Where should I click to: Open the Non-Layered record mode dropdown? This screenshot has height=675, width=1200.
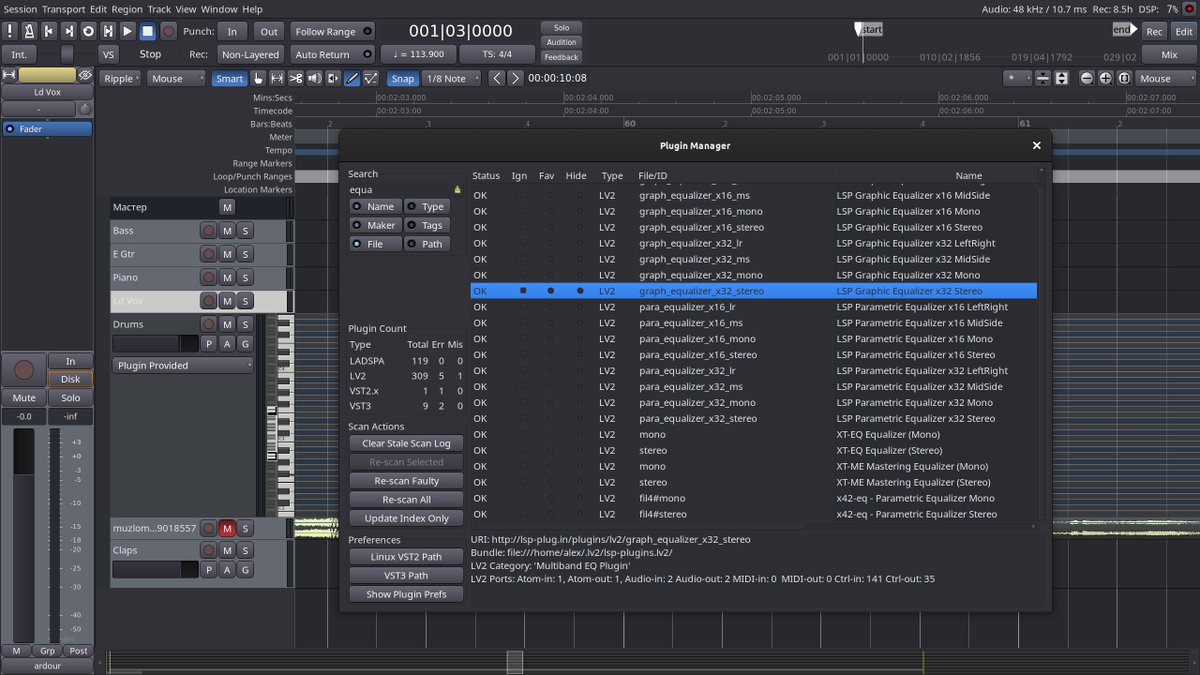(x=250, y=54)
